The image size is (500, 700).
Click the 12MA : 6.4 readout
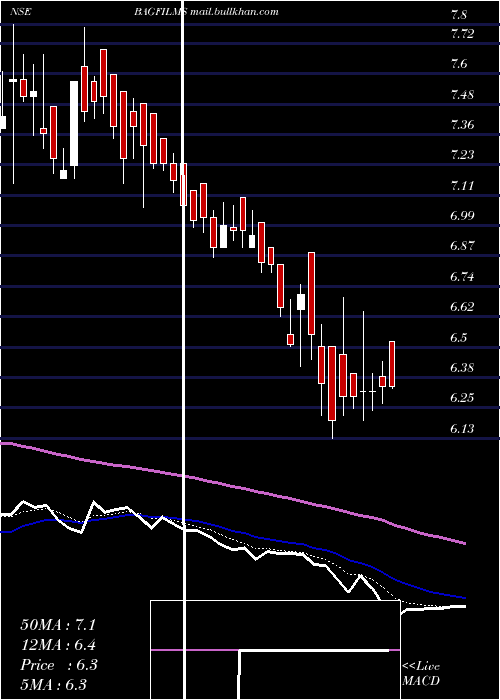58,645
